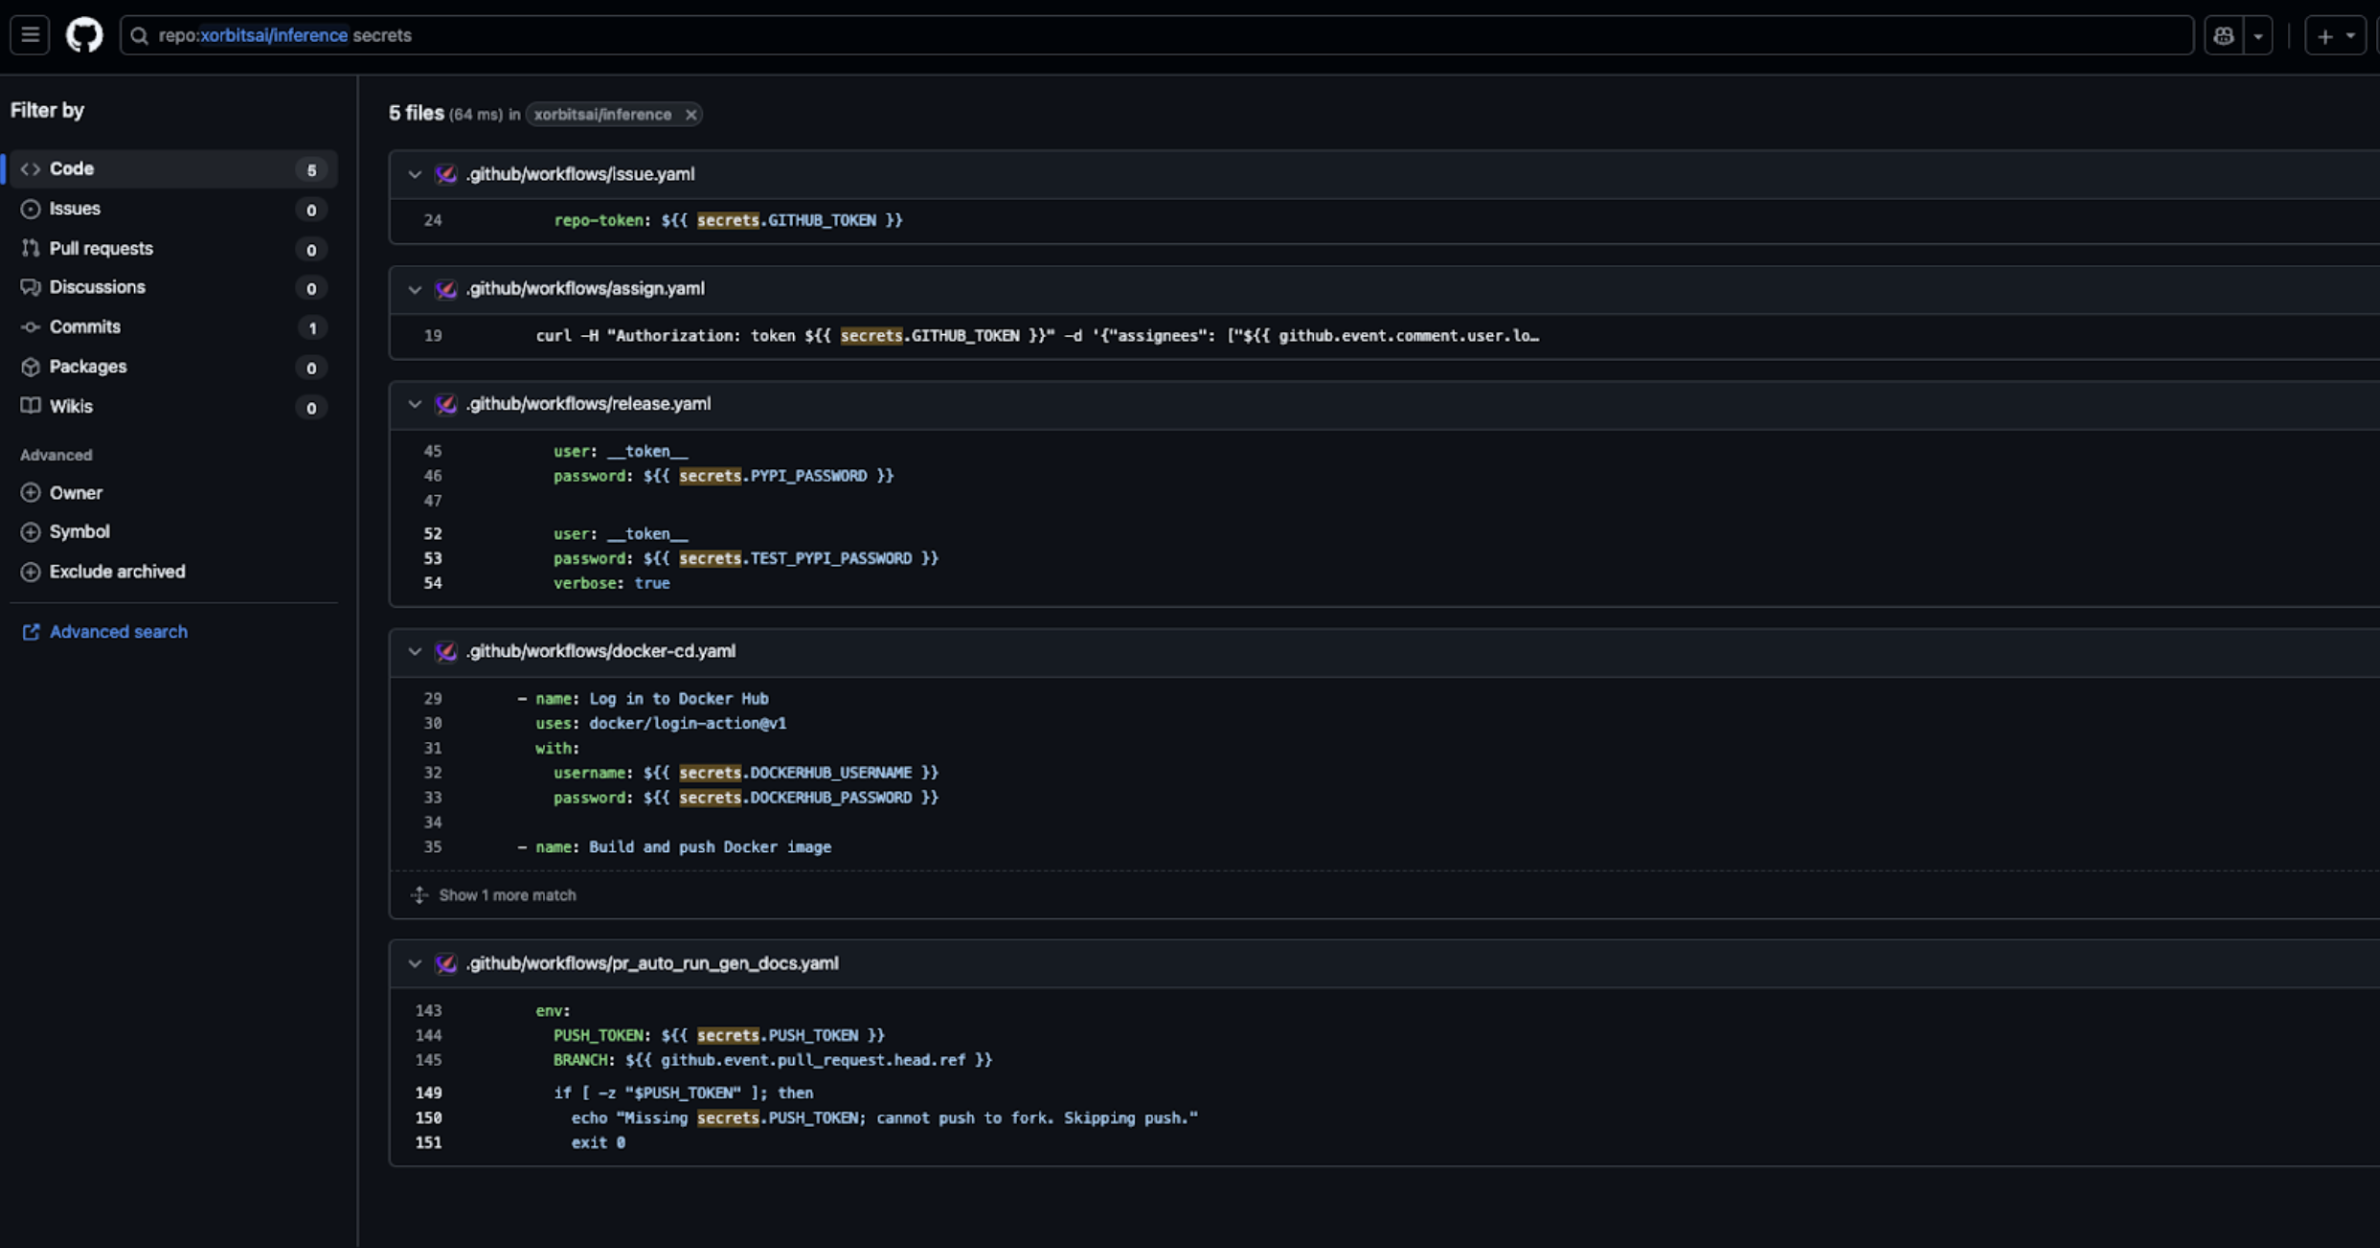Remove the xorbitsai/inference repo filter chip

click(x=691, y=115)
